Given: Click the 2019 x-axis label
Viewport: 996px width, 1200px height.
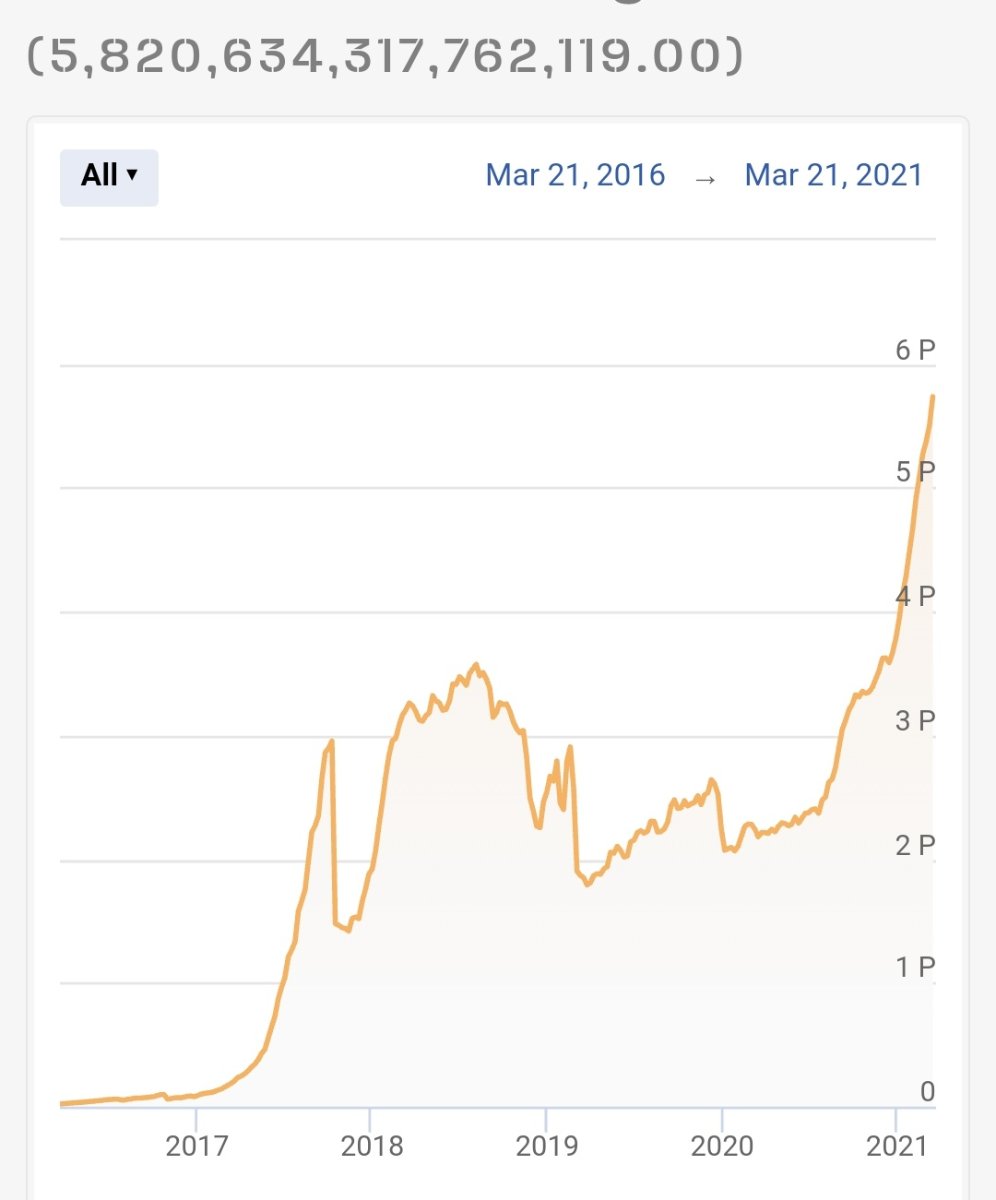Looking at the screenshot, I should pyautogui.click(x=547, y=1146).
